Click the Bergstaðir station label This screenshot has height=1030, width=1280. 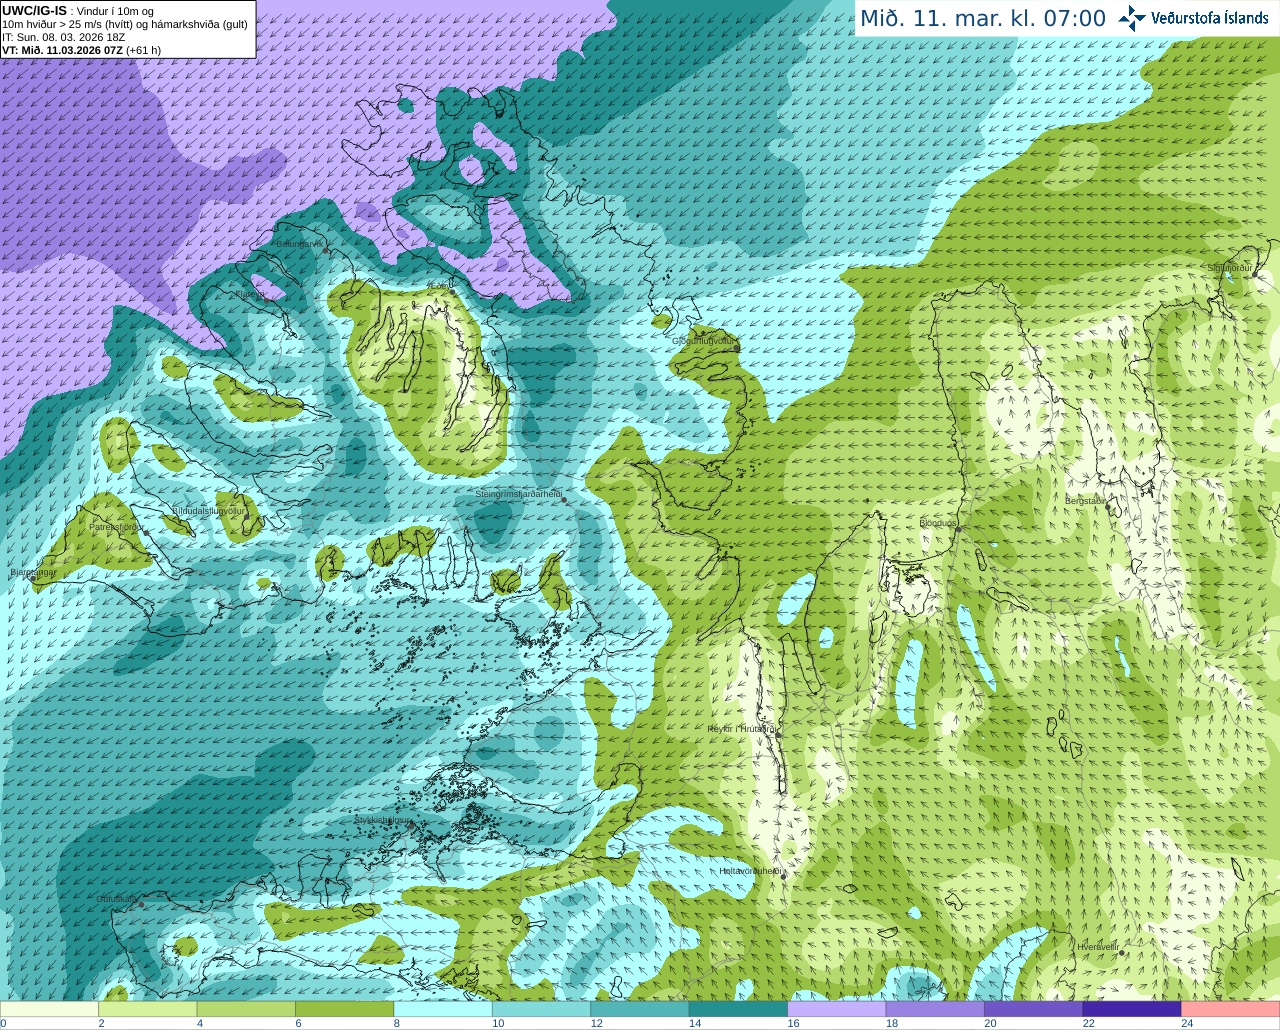[1086, 500]
